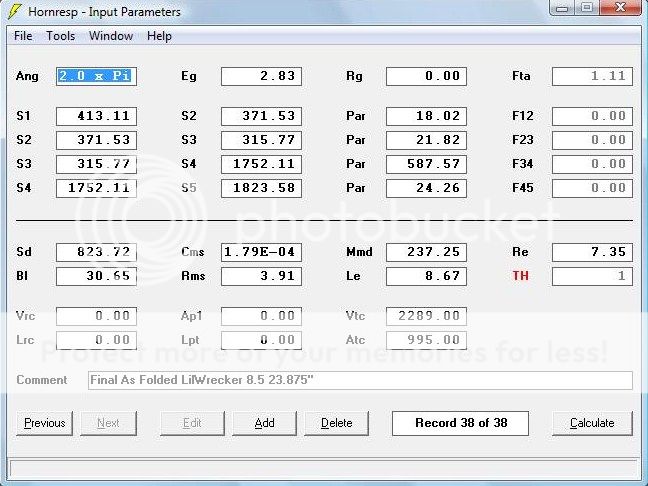
Task: Click the F12 field
Action: 592,116
